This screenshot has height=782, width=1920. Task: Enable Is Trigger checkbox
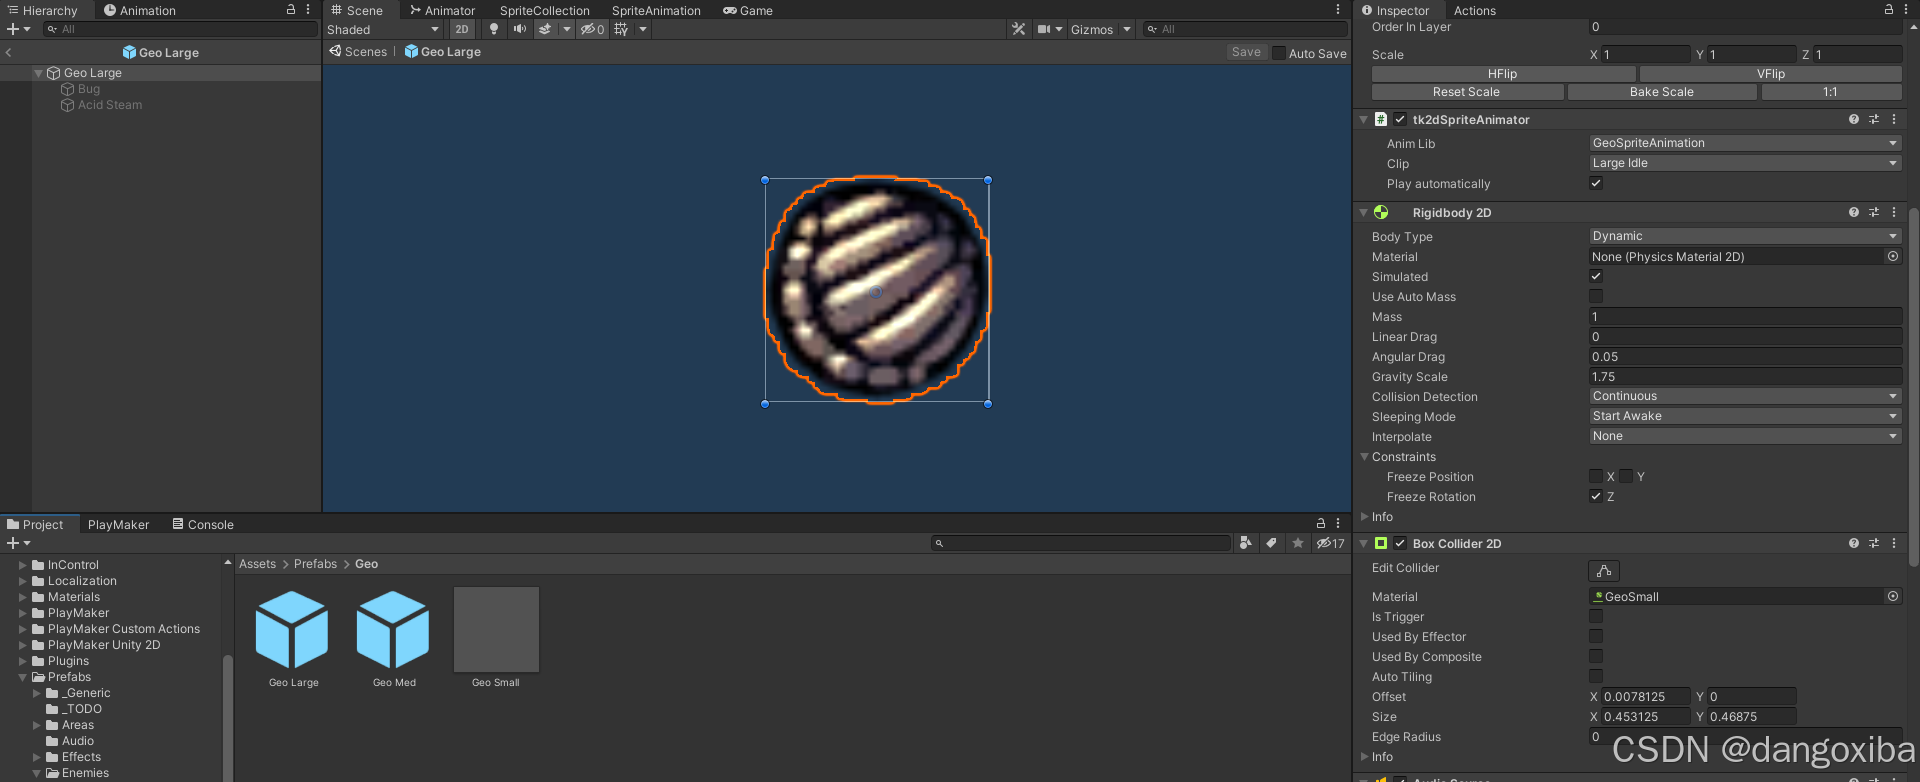click(1596, 616)
